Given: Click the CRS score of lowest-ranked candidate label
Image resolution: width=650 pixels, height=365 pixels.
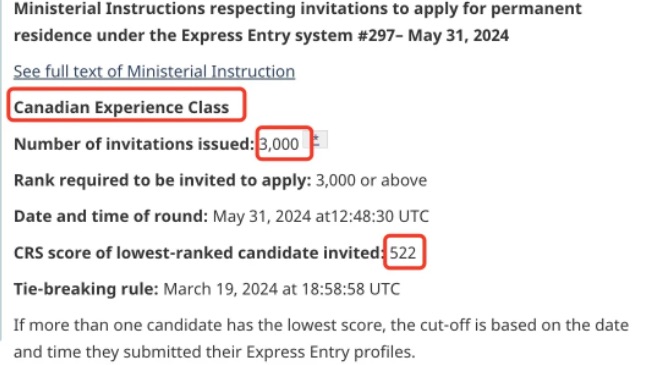Looking at the screenshot, I should tap(199, 253).
